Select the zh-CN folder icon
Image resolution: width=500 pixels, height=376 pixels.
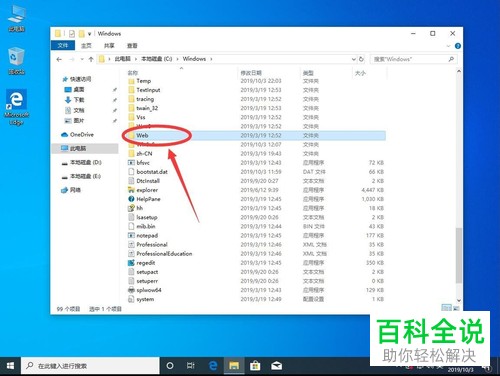coord(131,154)
